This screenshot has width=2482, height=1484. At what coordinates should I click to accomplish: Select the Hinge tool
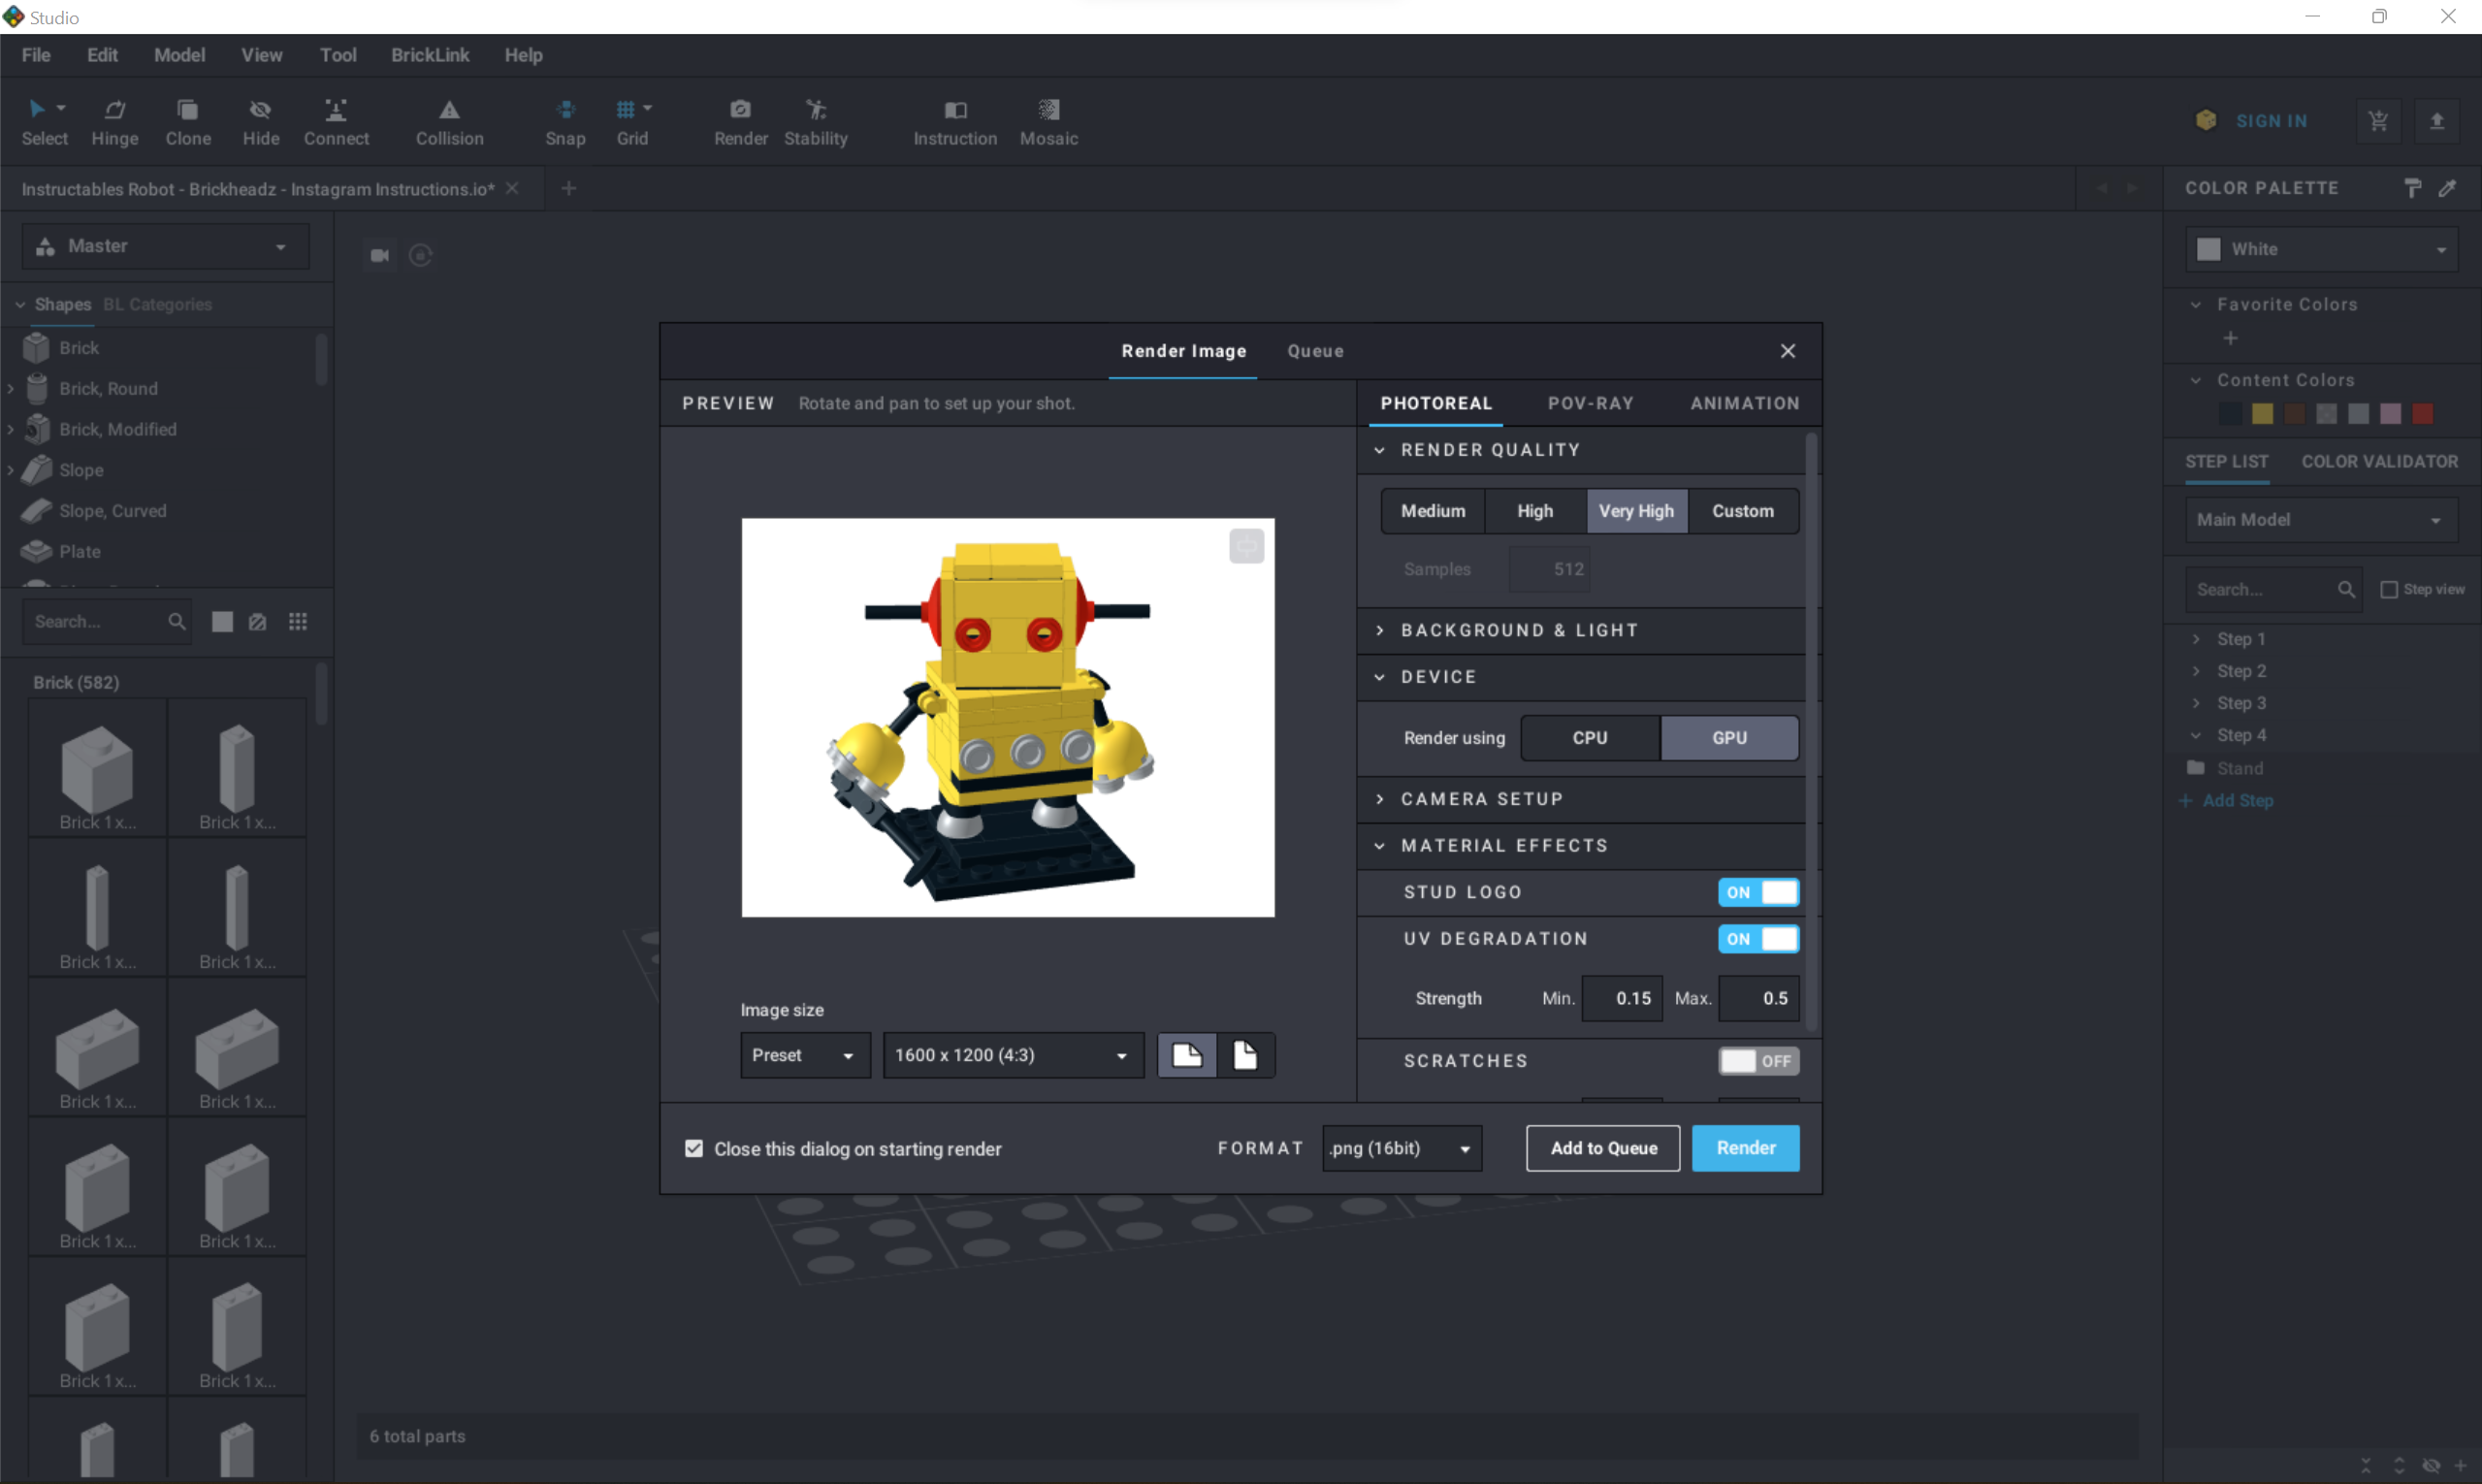(115, 120)
